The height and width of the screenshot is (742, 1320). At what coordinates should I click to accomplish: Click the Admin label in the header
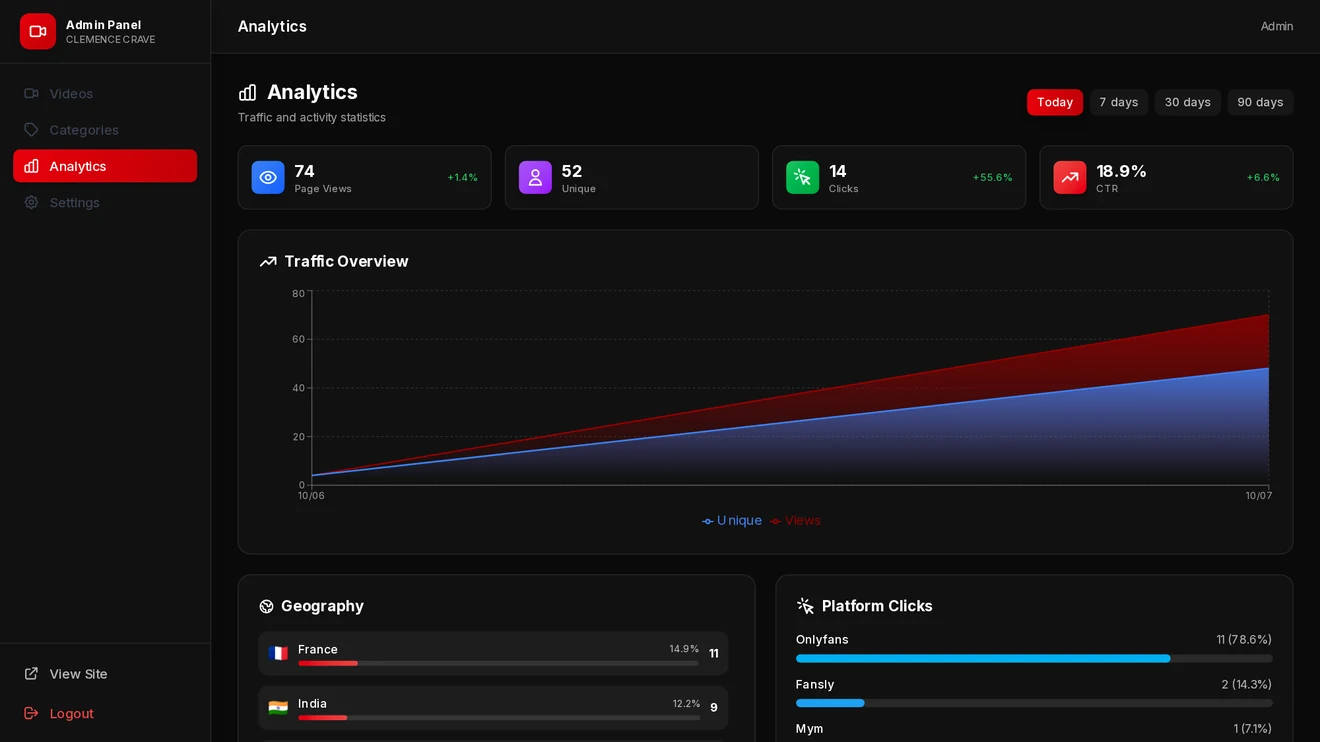[x=1277, y=26]
